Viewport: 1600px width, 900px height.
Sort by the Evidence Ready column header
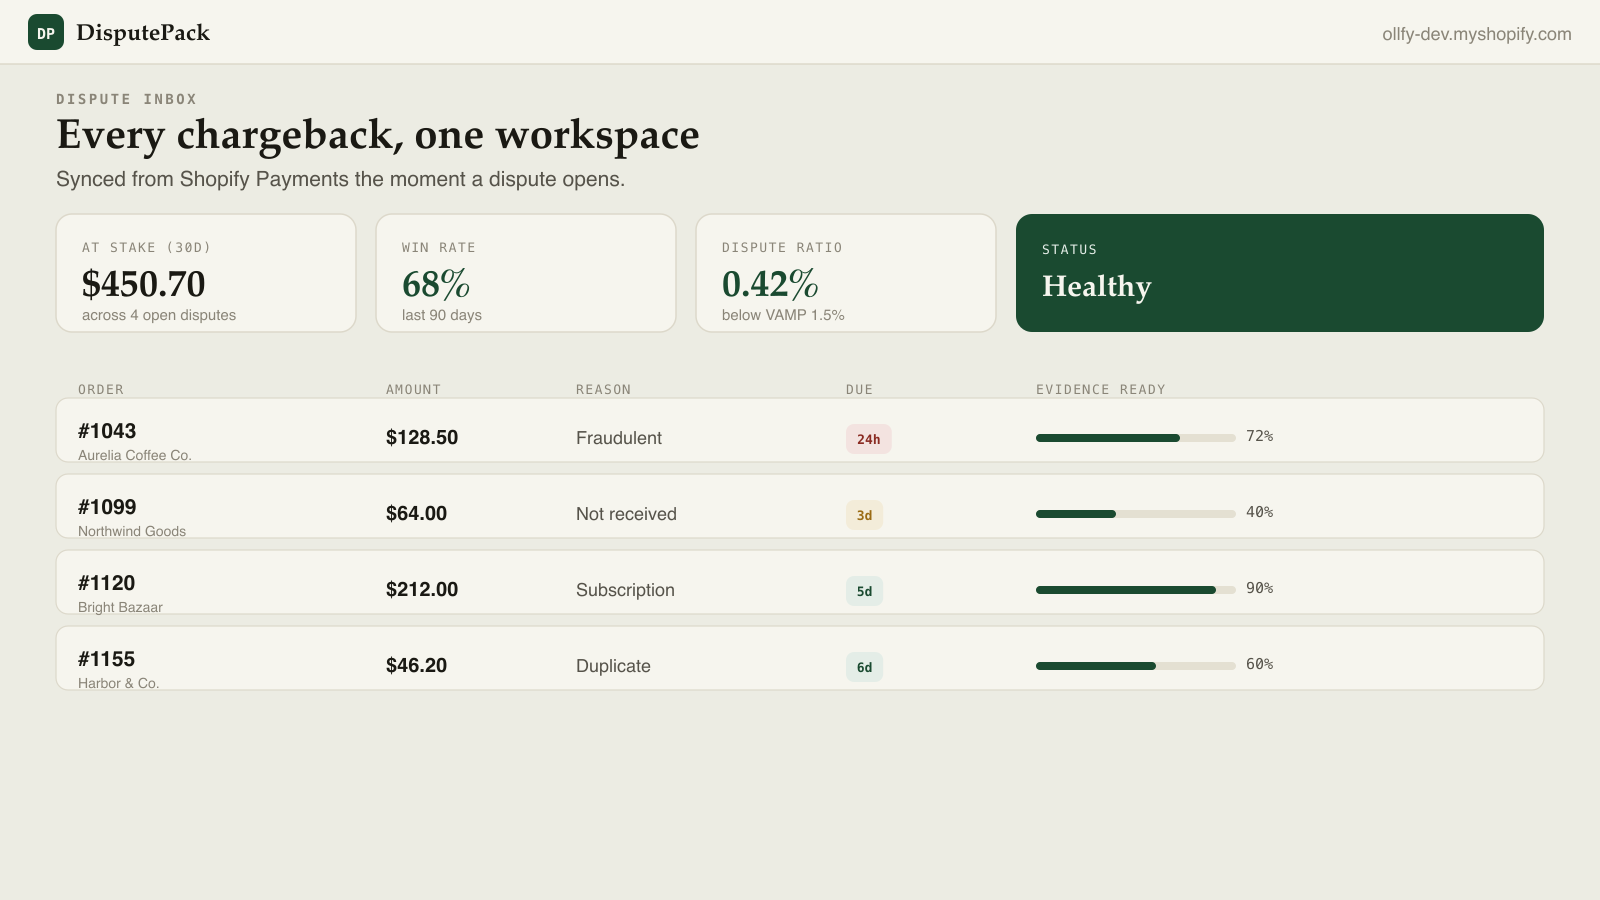[x=1101, y=390]
